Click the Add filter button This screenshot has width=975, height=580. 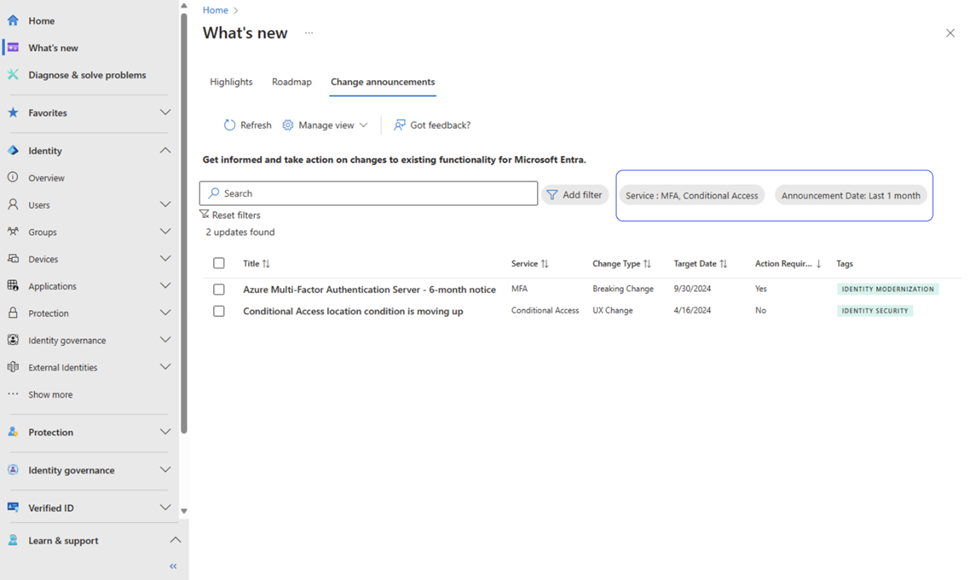575,195
